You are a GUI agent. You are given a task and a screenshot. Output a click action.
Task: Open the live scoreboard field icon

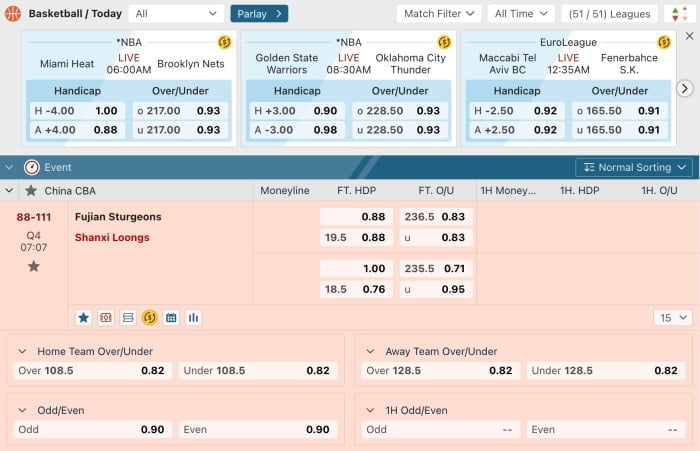[x=106, y=317]
